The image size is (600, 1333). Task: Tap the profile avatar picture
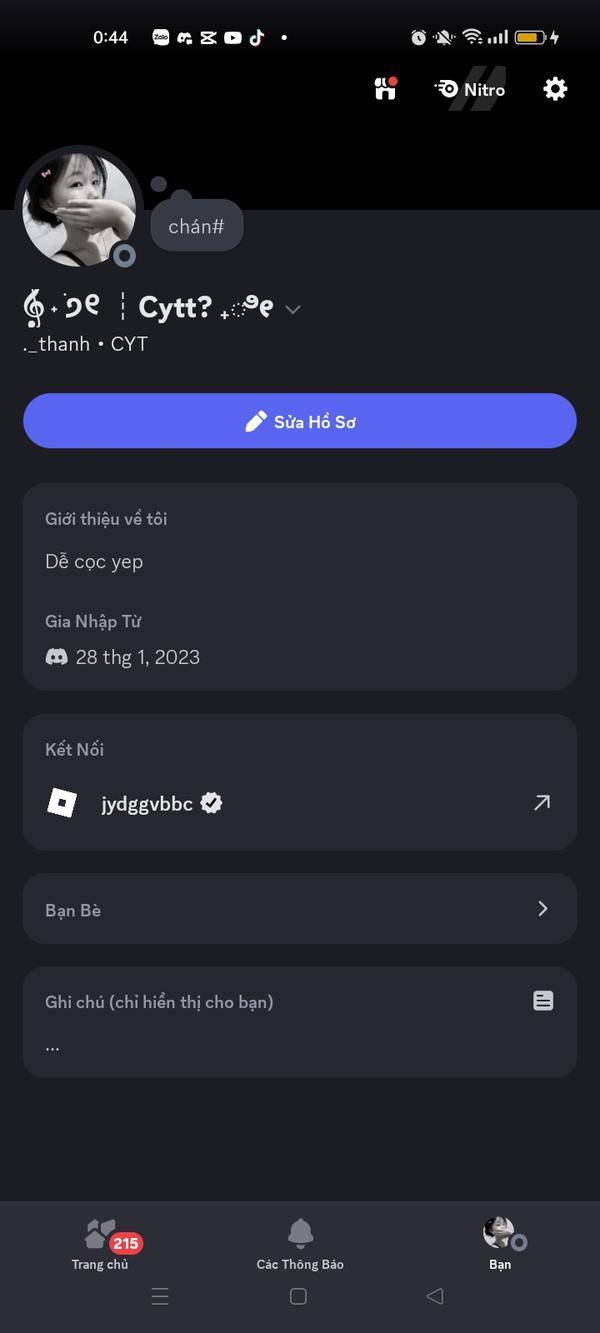[79, 210]
